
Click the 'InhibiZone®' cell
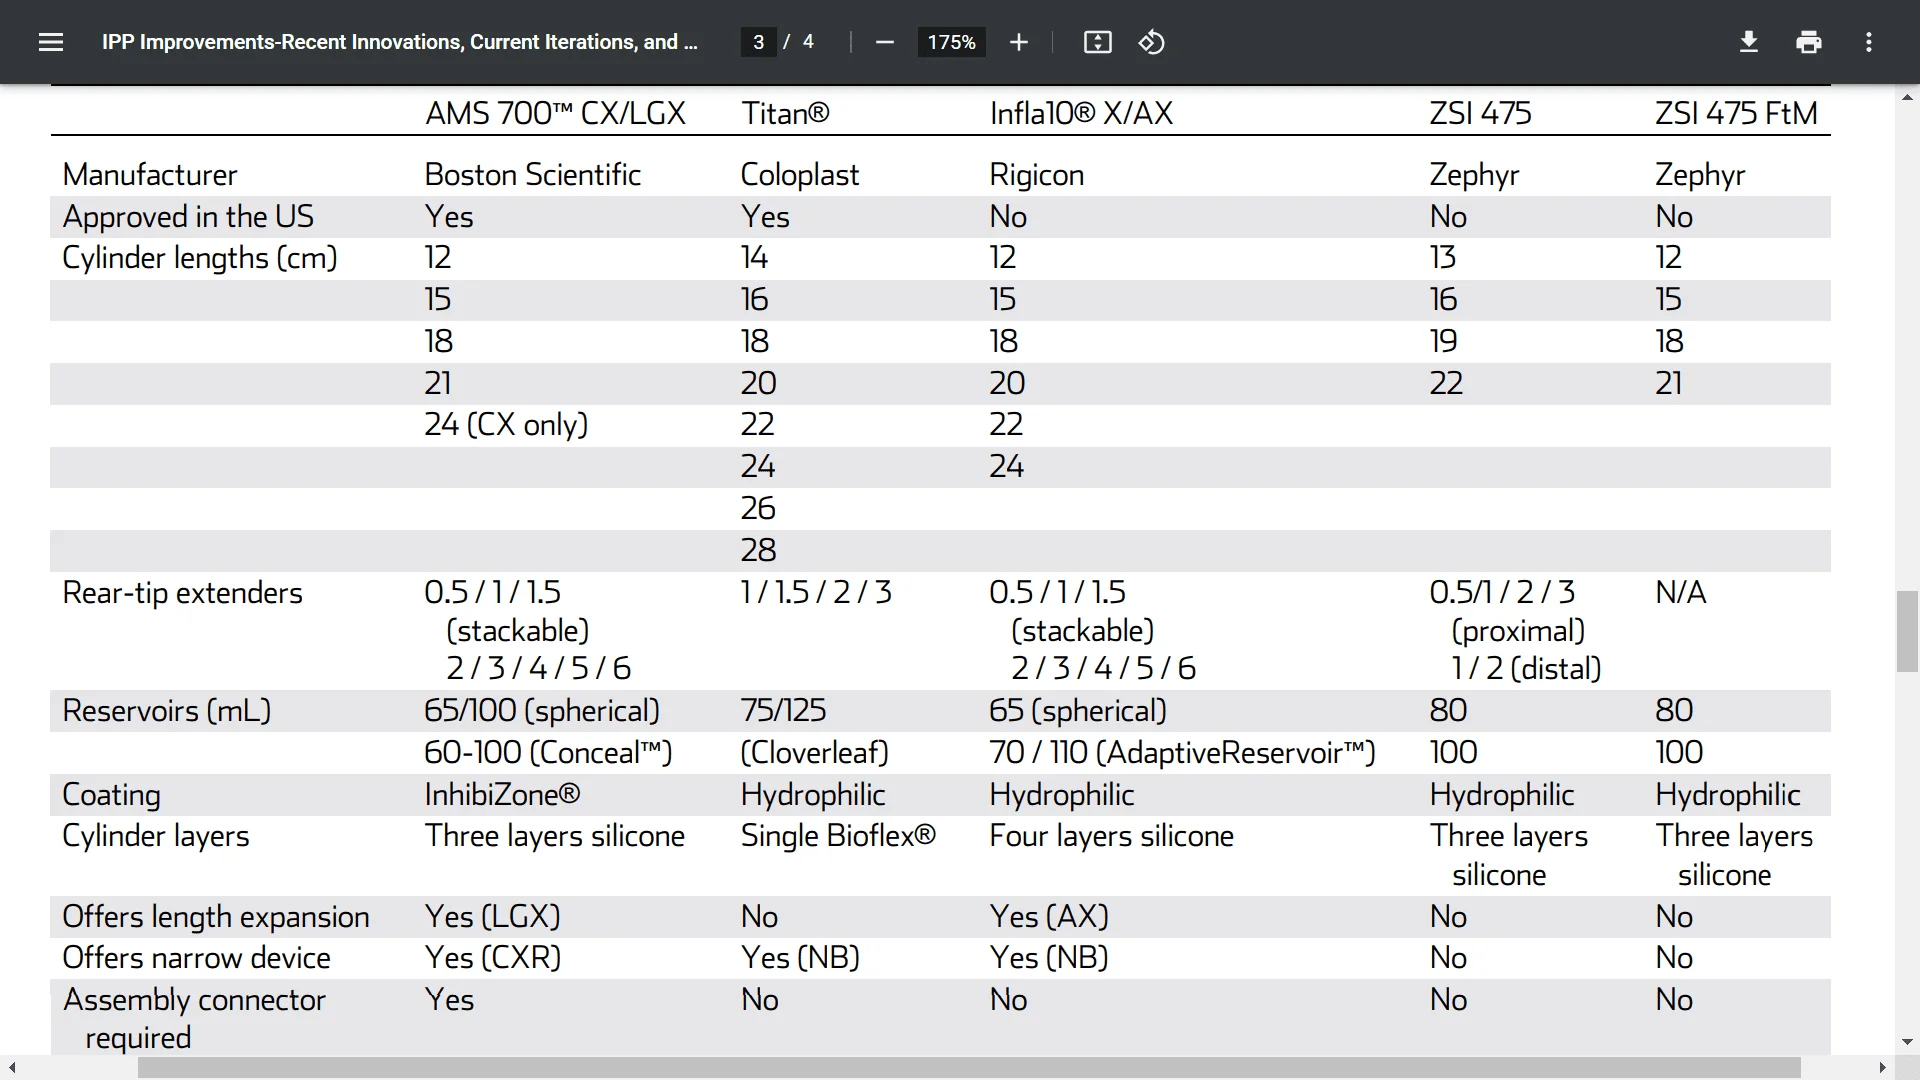click(x=502, y=795)
